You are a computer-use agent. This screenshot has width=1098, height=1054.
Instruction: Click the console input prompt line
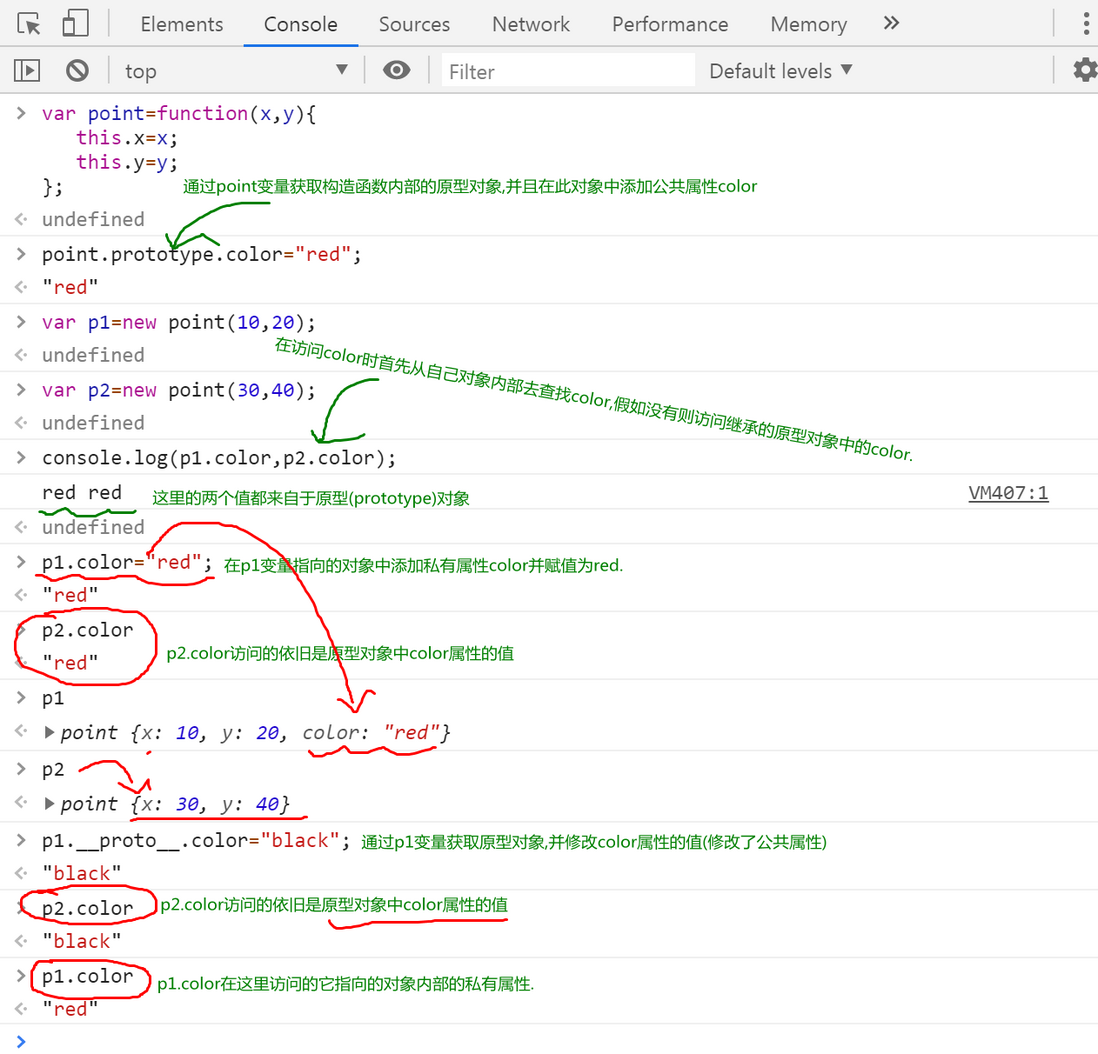[549, 1041]
